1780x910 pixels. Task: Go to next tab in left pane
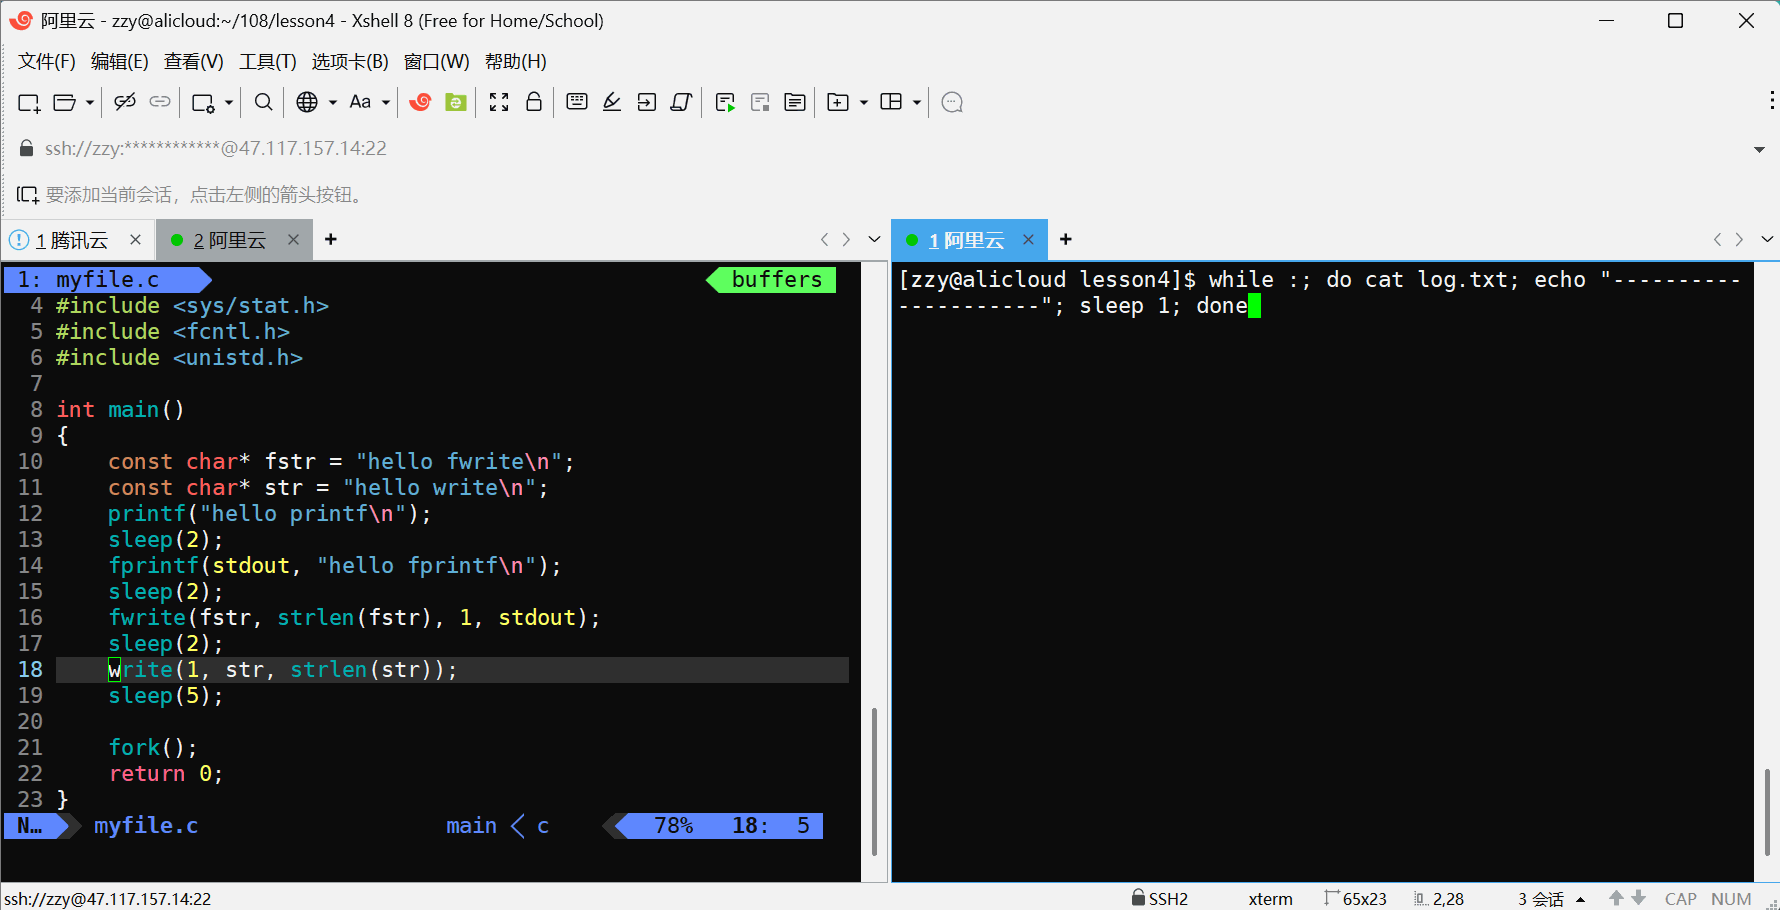pos(847,240)
